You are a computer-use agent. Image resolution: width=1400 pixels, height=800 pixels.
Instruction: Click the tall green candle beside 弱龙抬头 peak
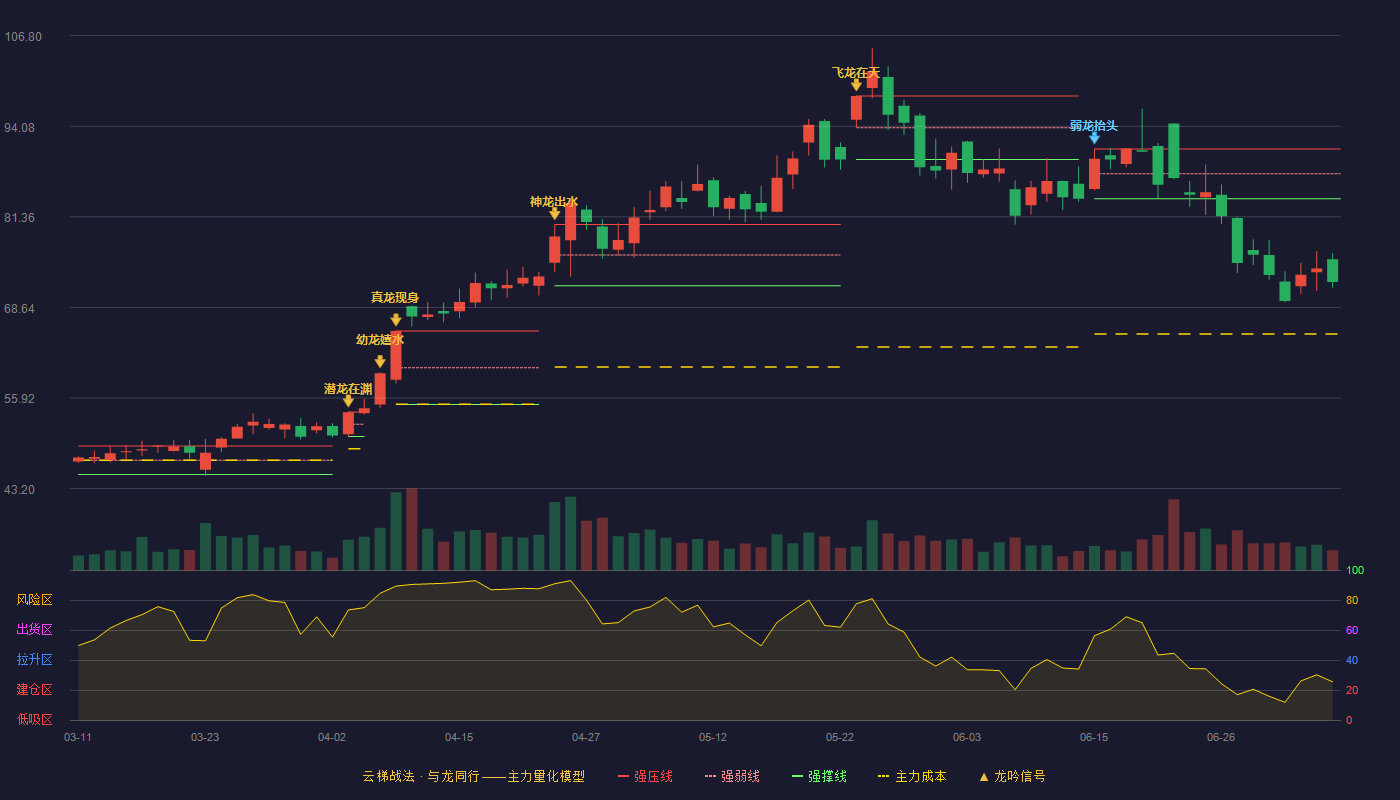point(1173,151)
